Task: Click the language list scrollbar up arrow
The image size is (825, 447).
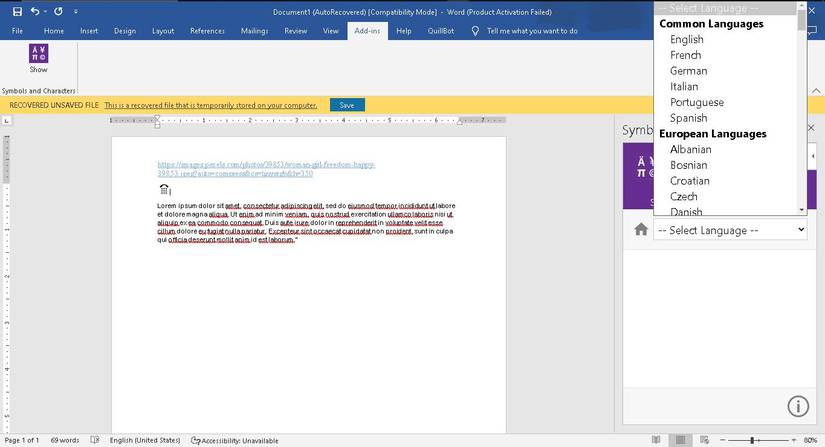Action: pos(801,6)
